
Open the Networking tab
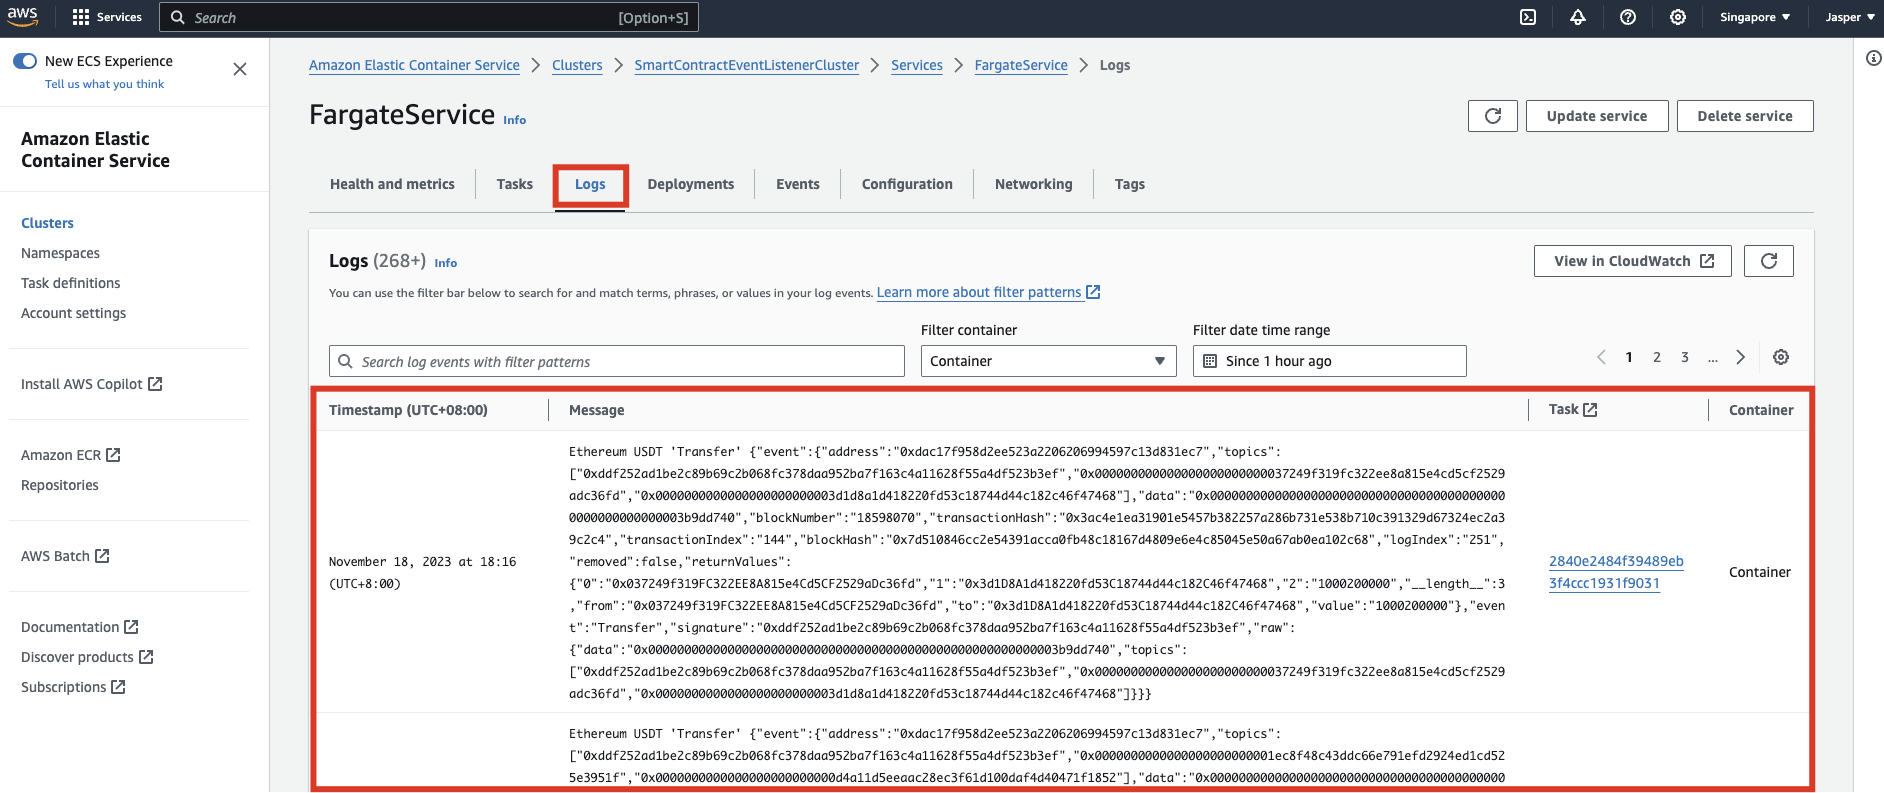pos(1034,184)
